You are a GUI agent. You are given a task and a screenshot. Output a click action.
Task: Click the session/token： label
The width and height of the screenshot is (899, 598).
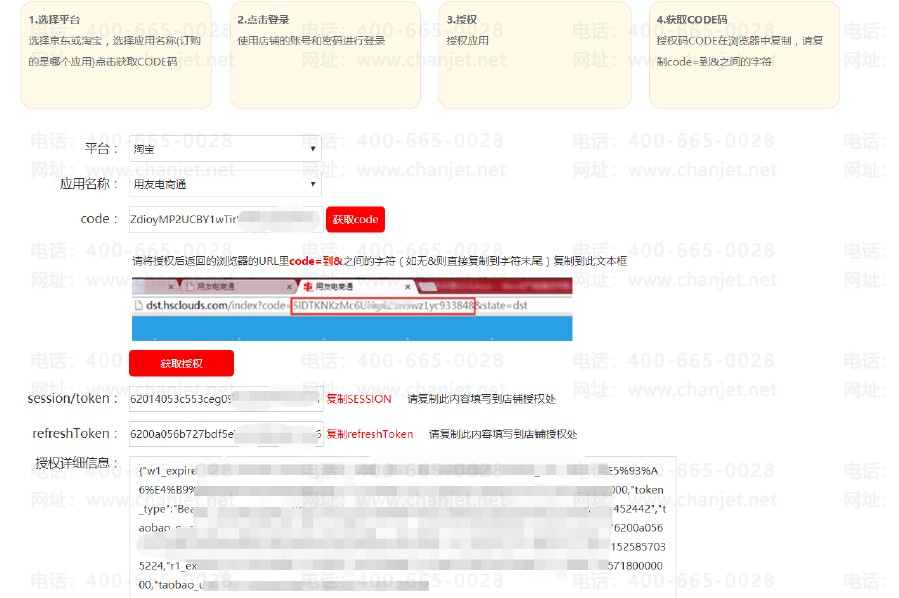tap(73, 398)
